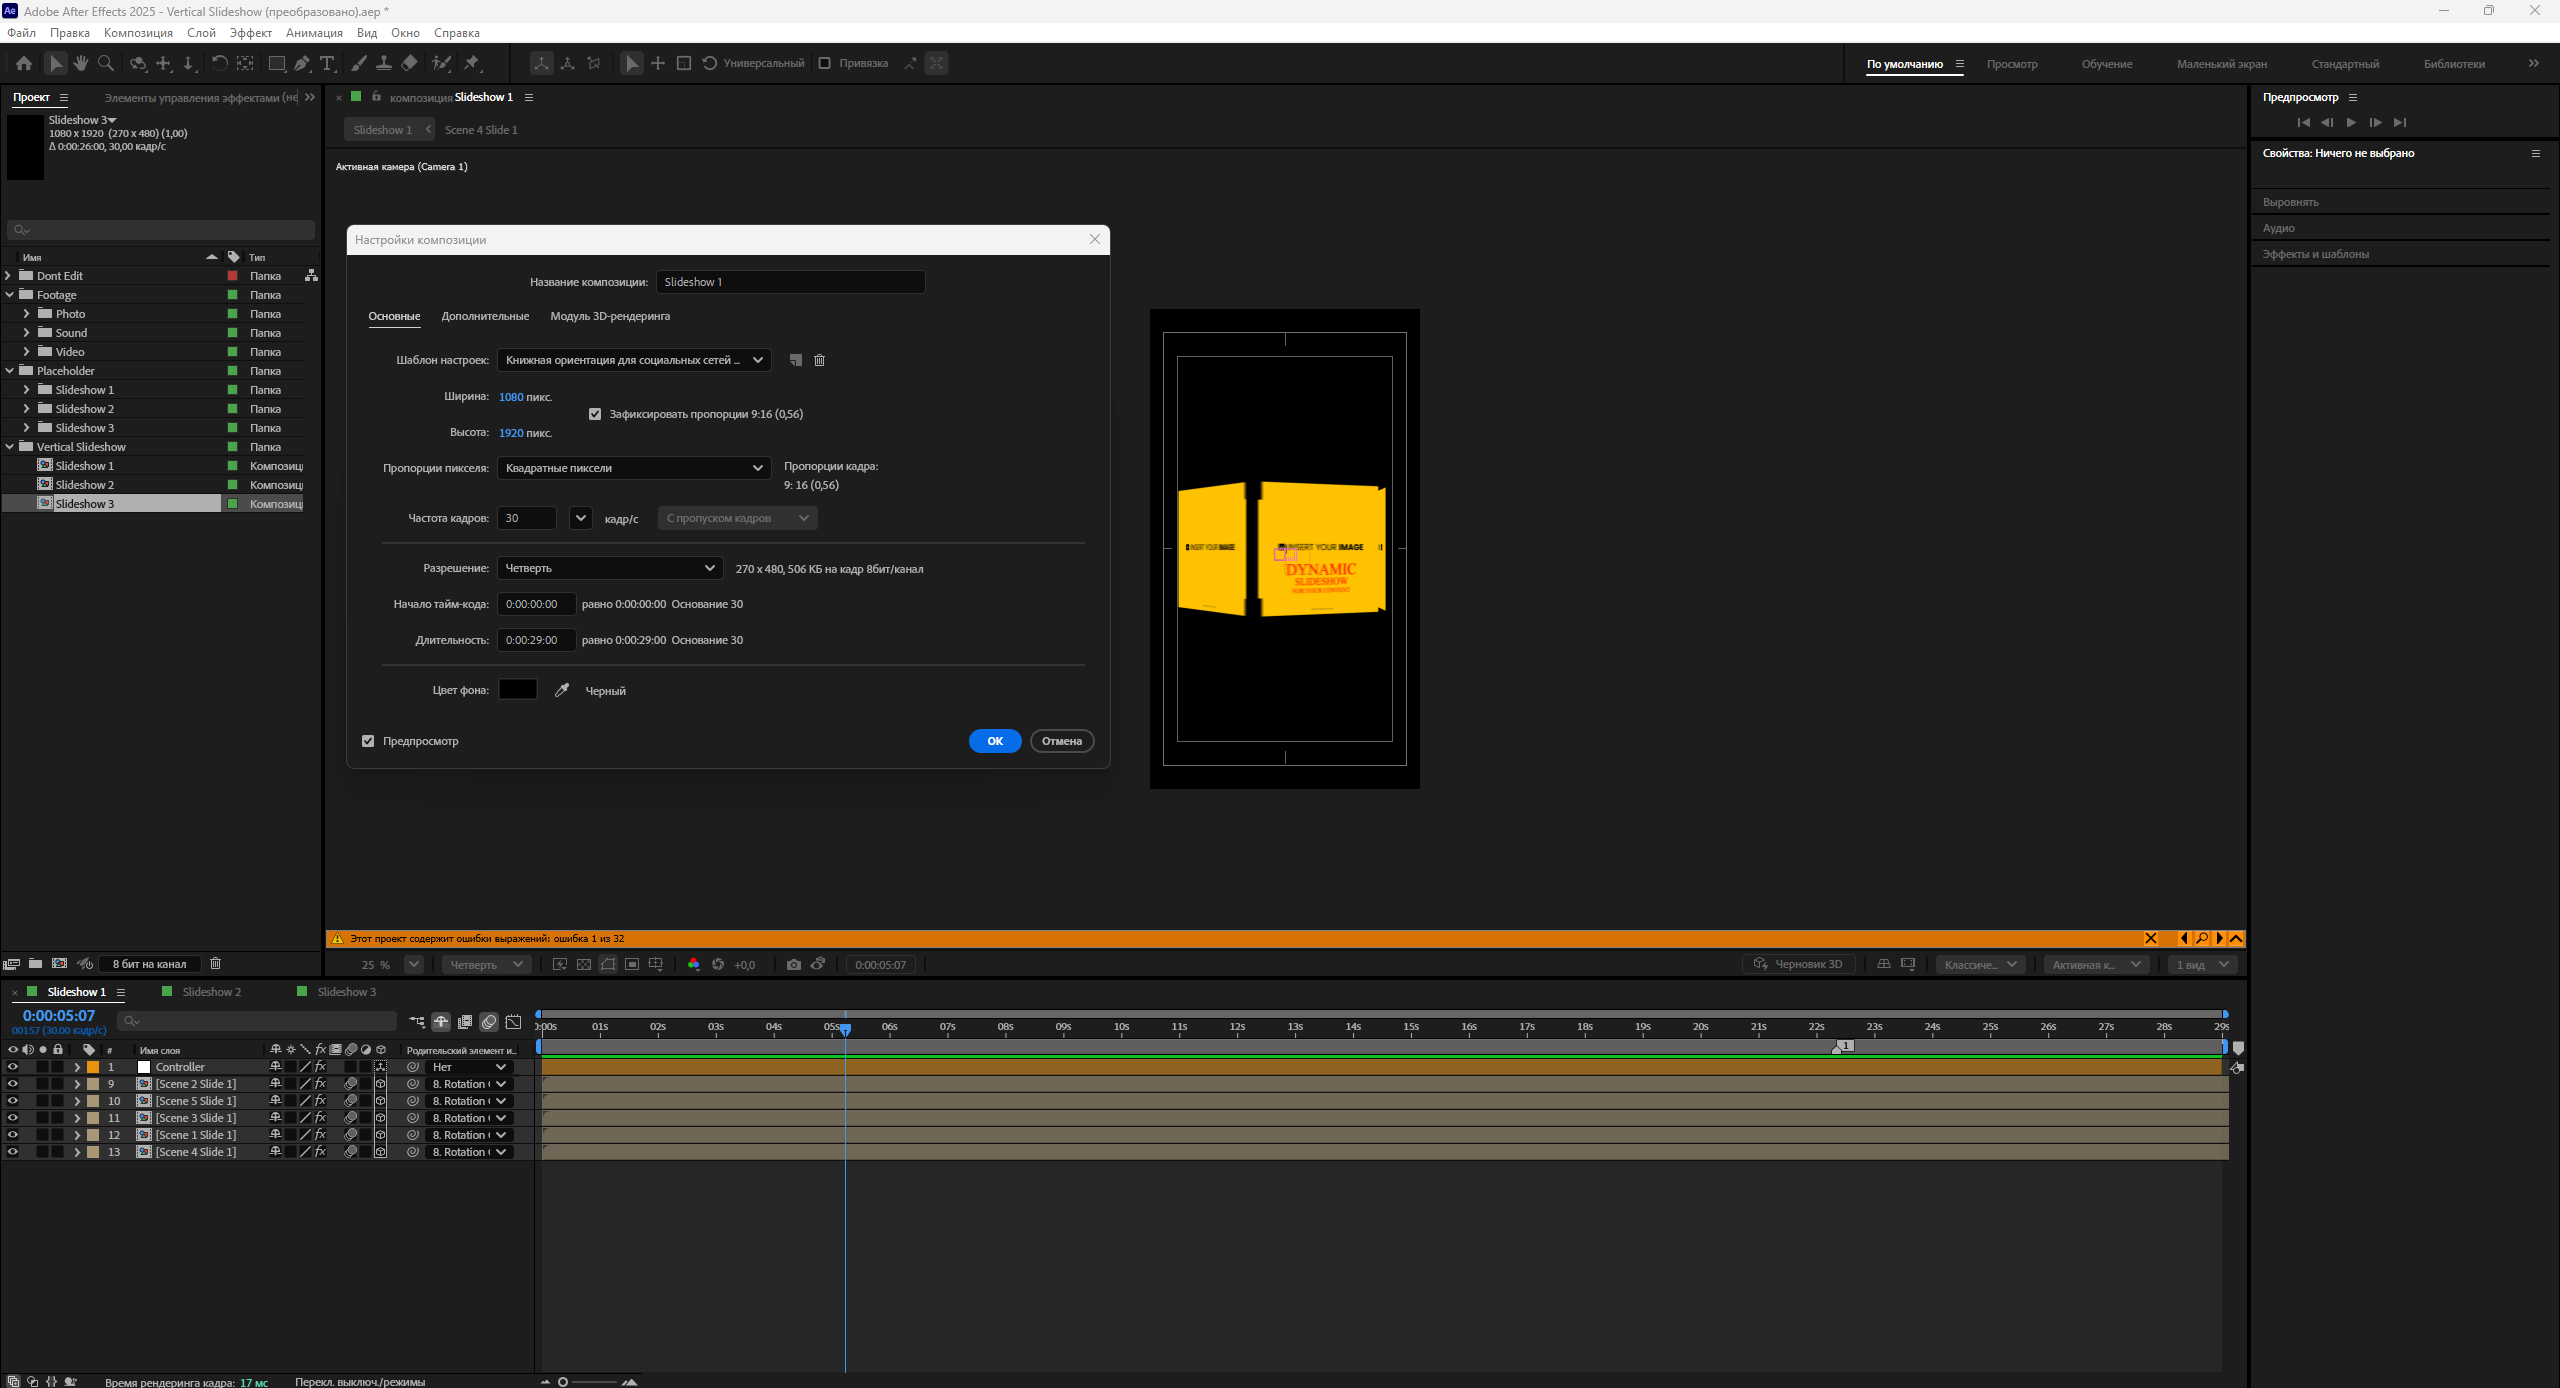Click the black background color swatch
Viewport: 2560px width, 1388px height.
[518, 690]
